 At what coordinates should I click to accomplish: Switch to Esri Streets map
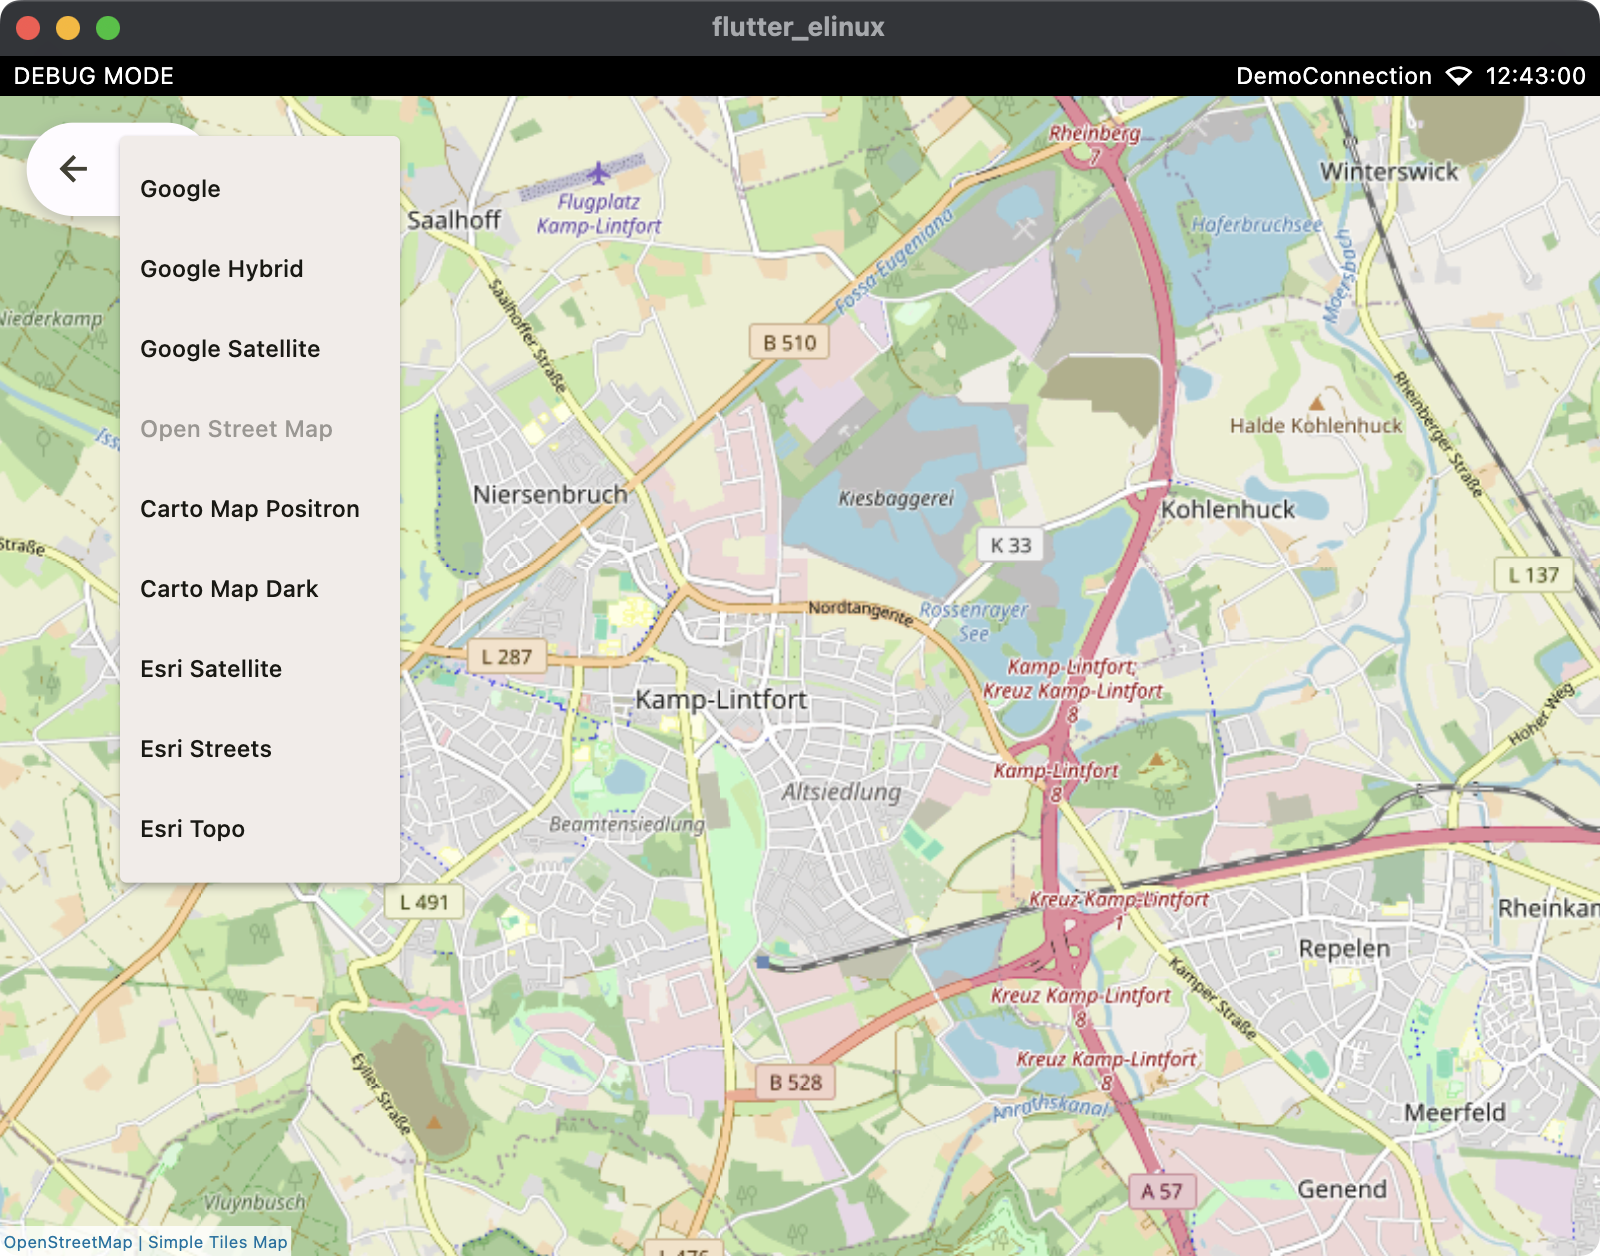point(260,749)
